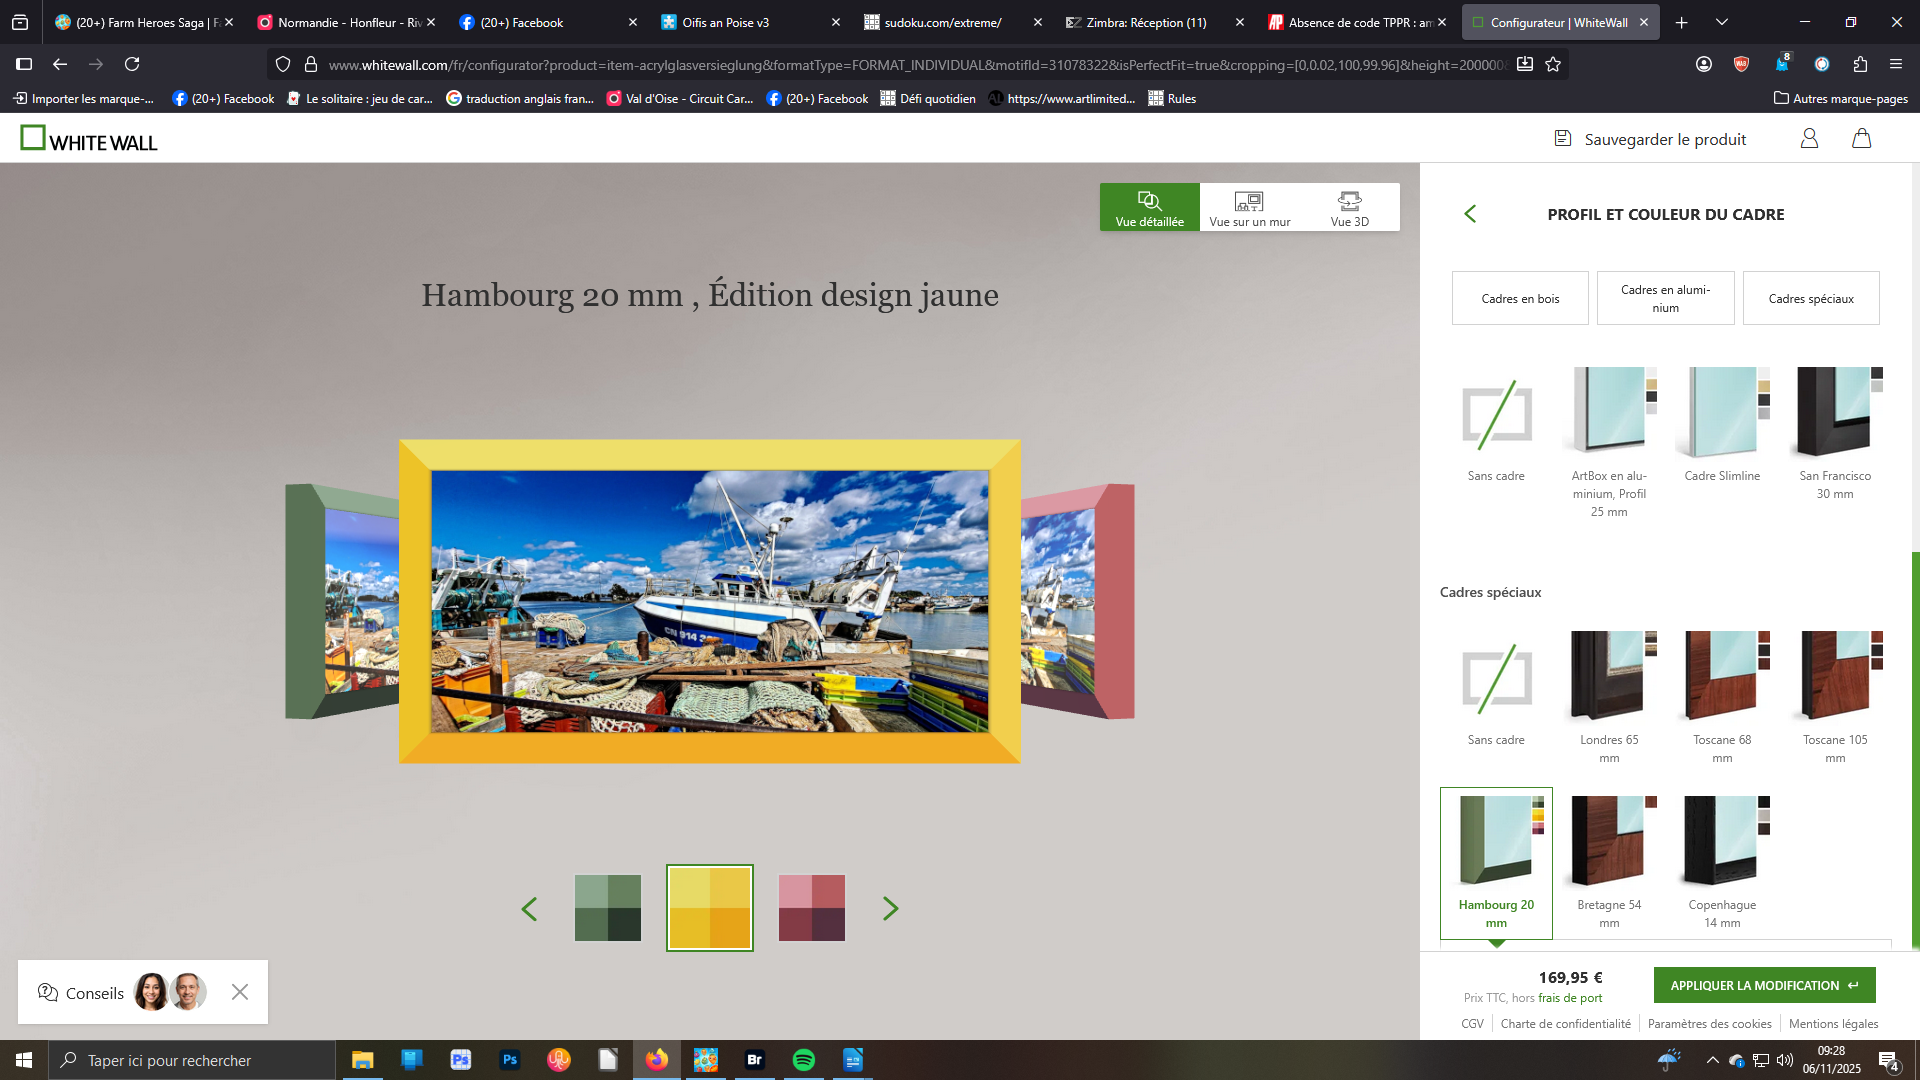Open Cadres en aluminium tab
This screenshot has width=1920, height=1080.
(x=1665, y=299)
